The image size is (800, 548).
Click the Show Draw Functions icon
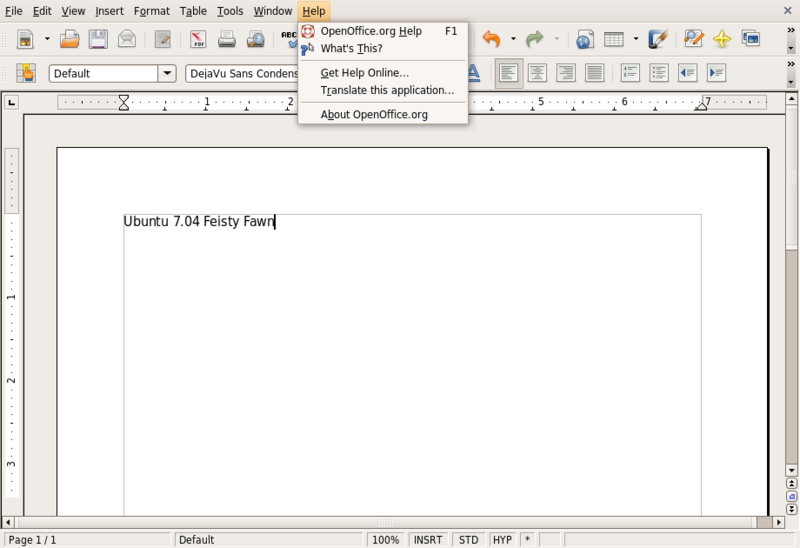click(658, 39)
